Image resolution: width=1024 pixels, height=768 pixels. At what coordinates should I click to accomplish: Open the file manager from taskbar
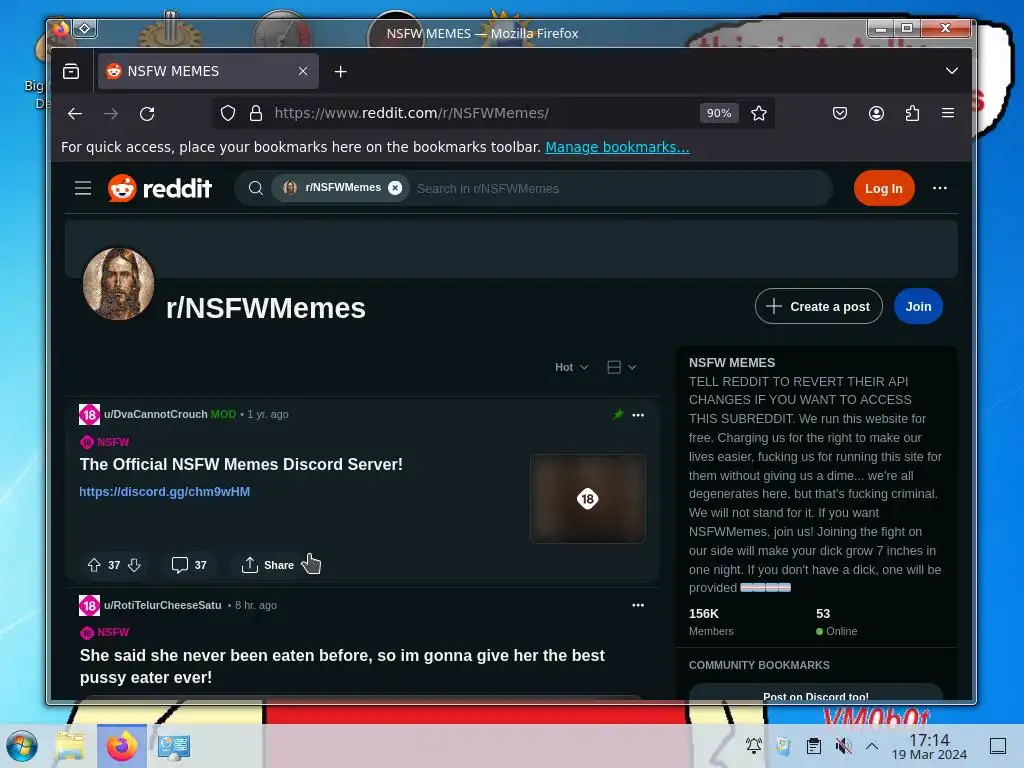pyautogui.click(x=70, y=746)
